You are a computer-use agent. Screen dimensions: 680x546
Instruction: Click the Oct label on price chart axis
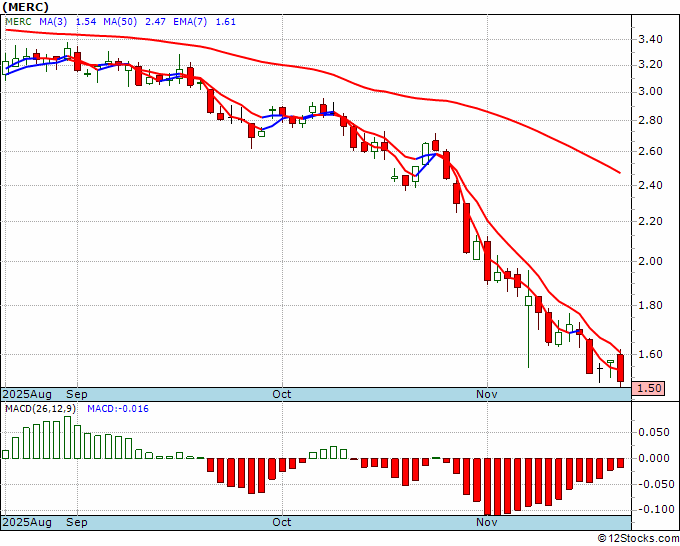coord(281,394)
